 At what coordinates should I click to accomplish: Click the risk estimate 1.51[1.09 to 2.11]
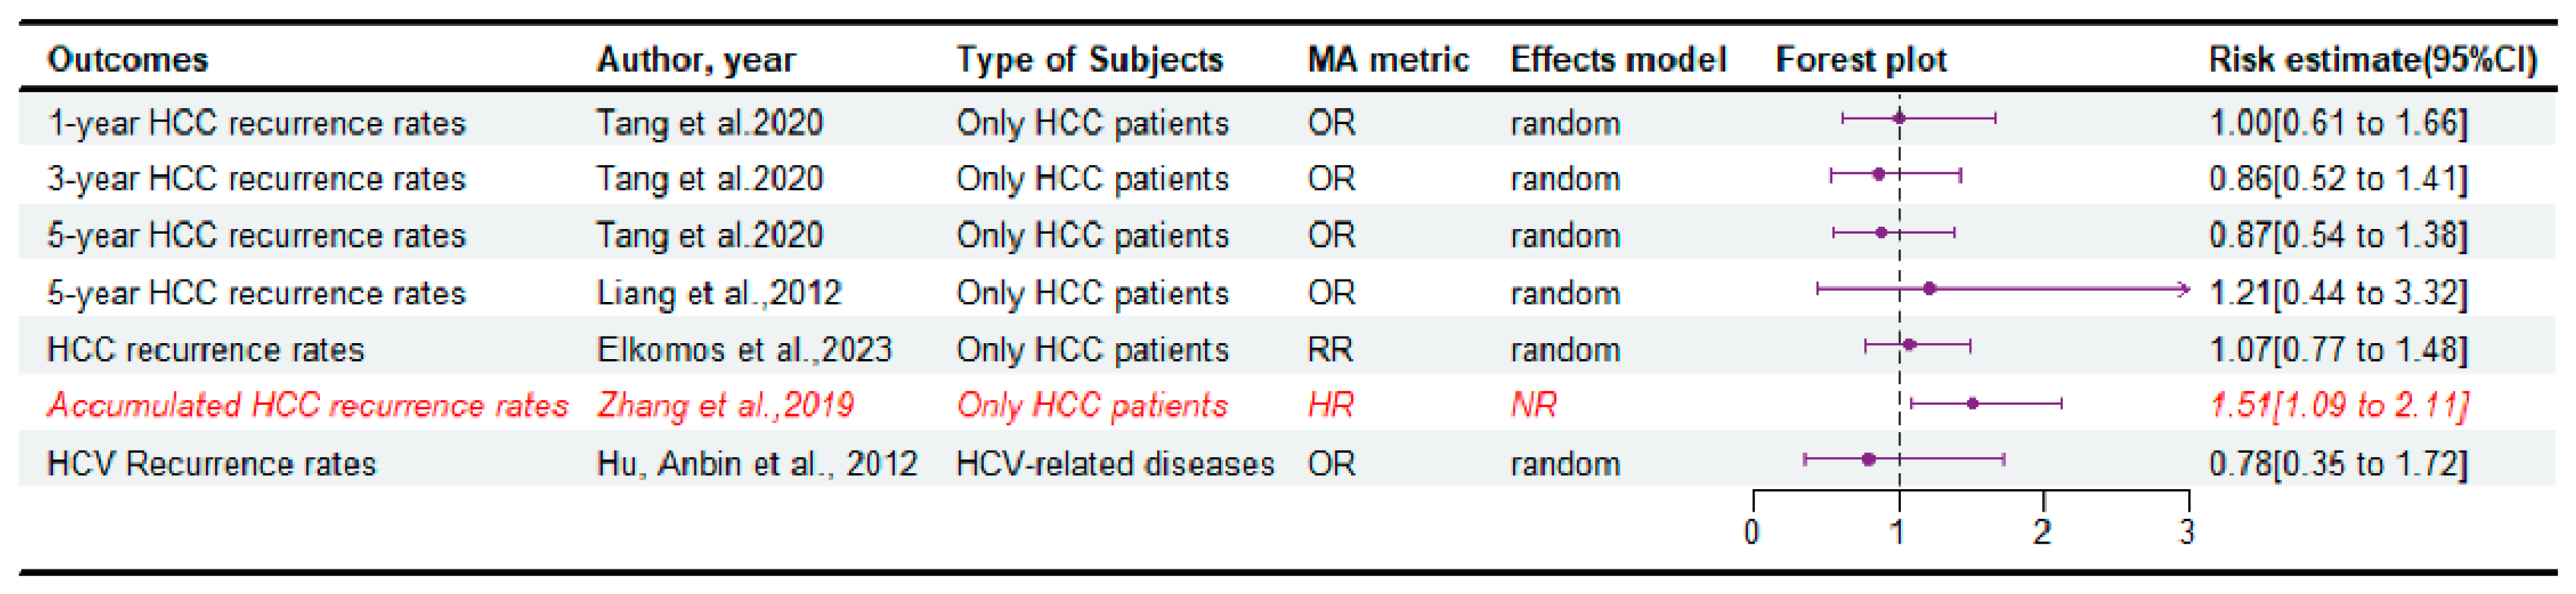pyautogui.click(x=2338, y=405)
